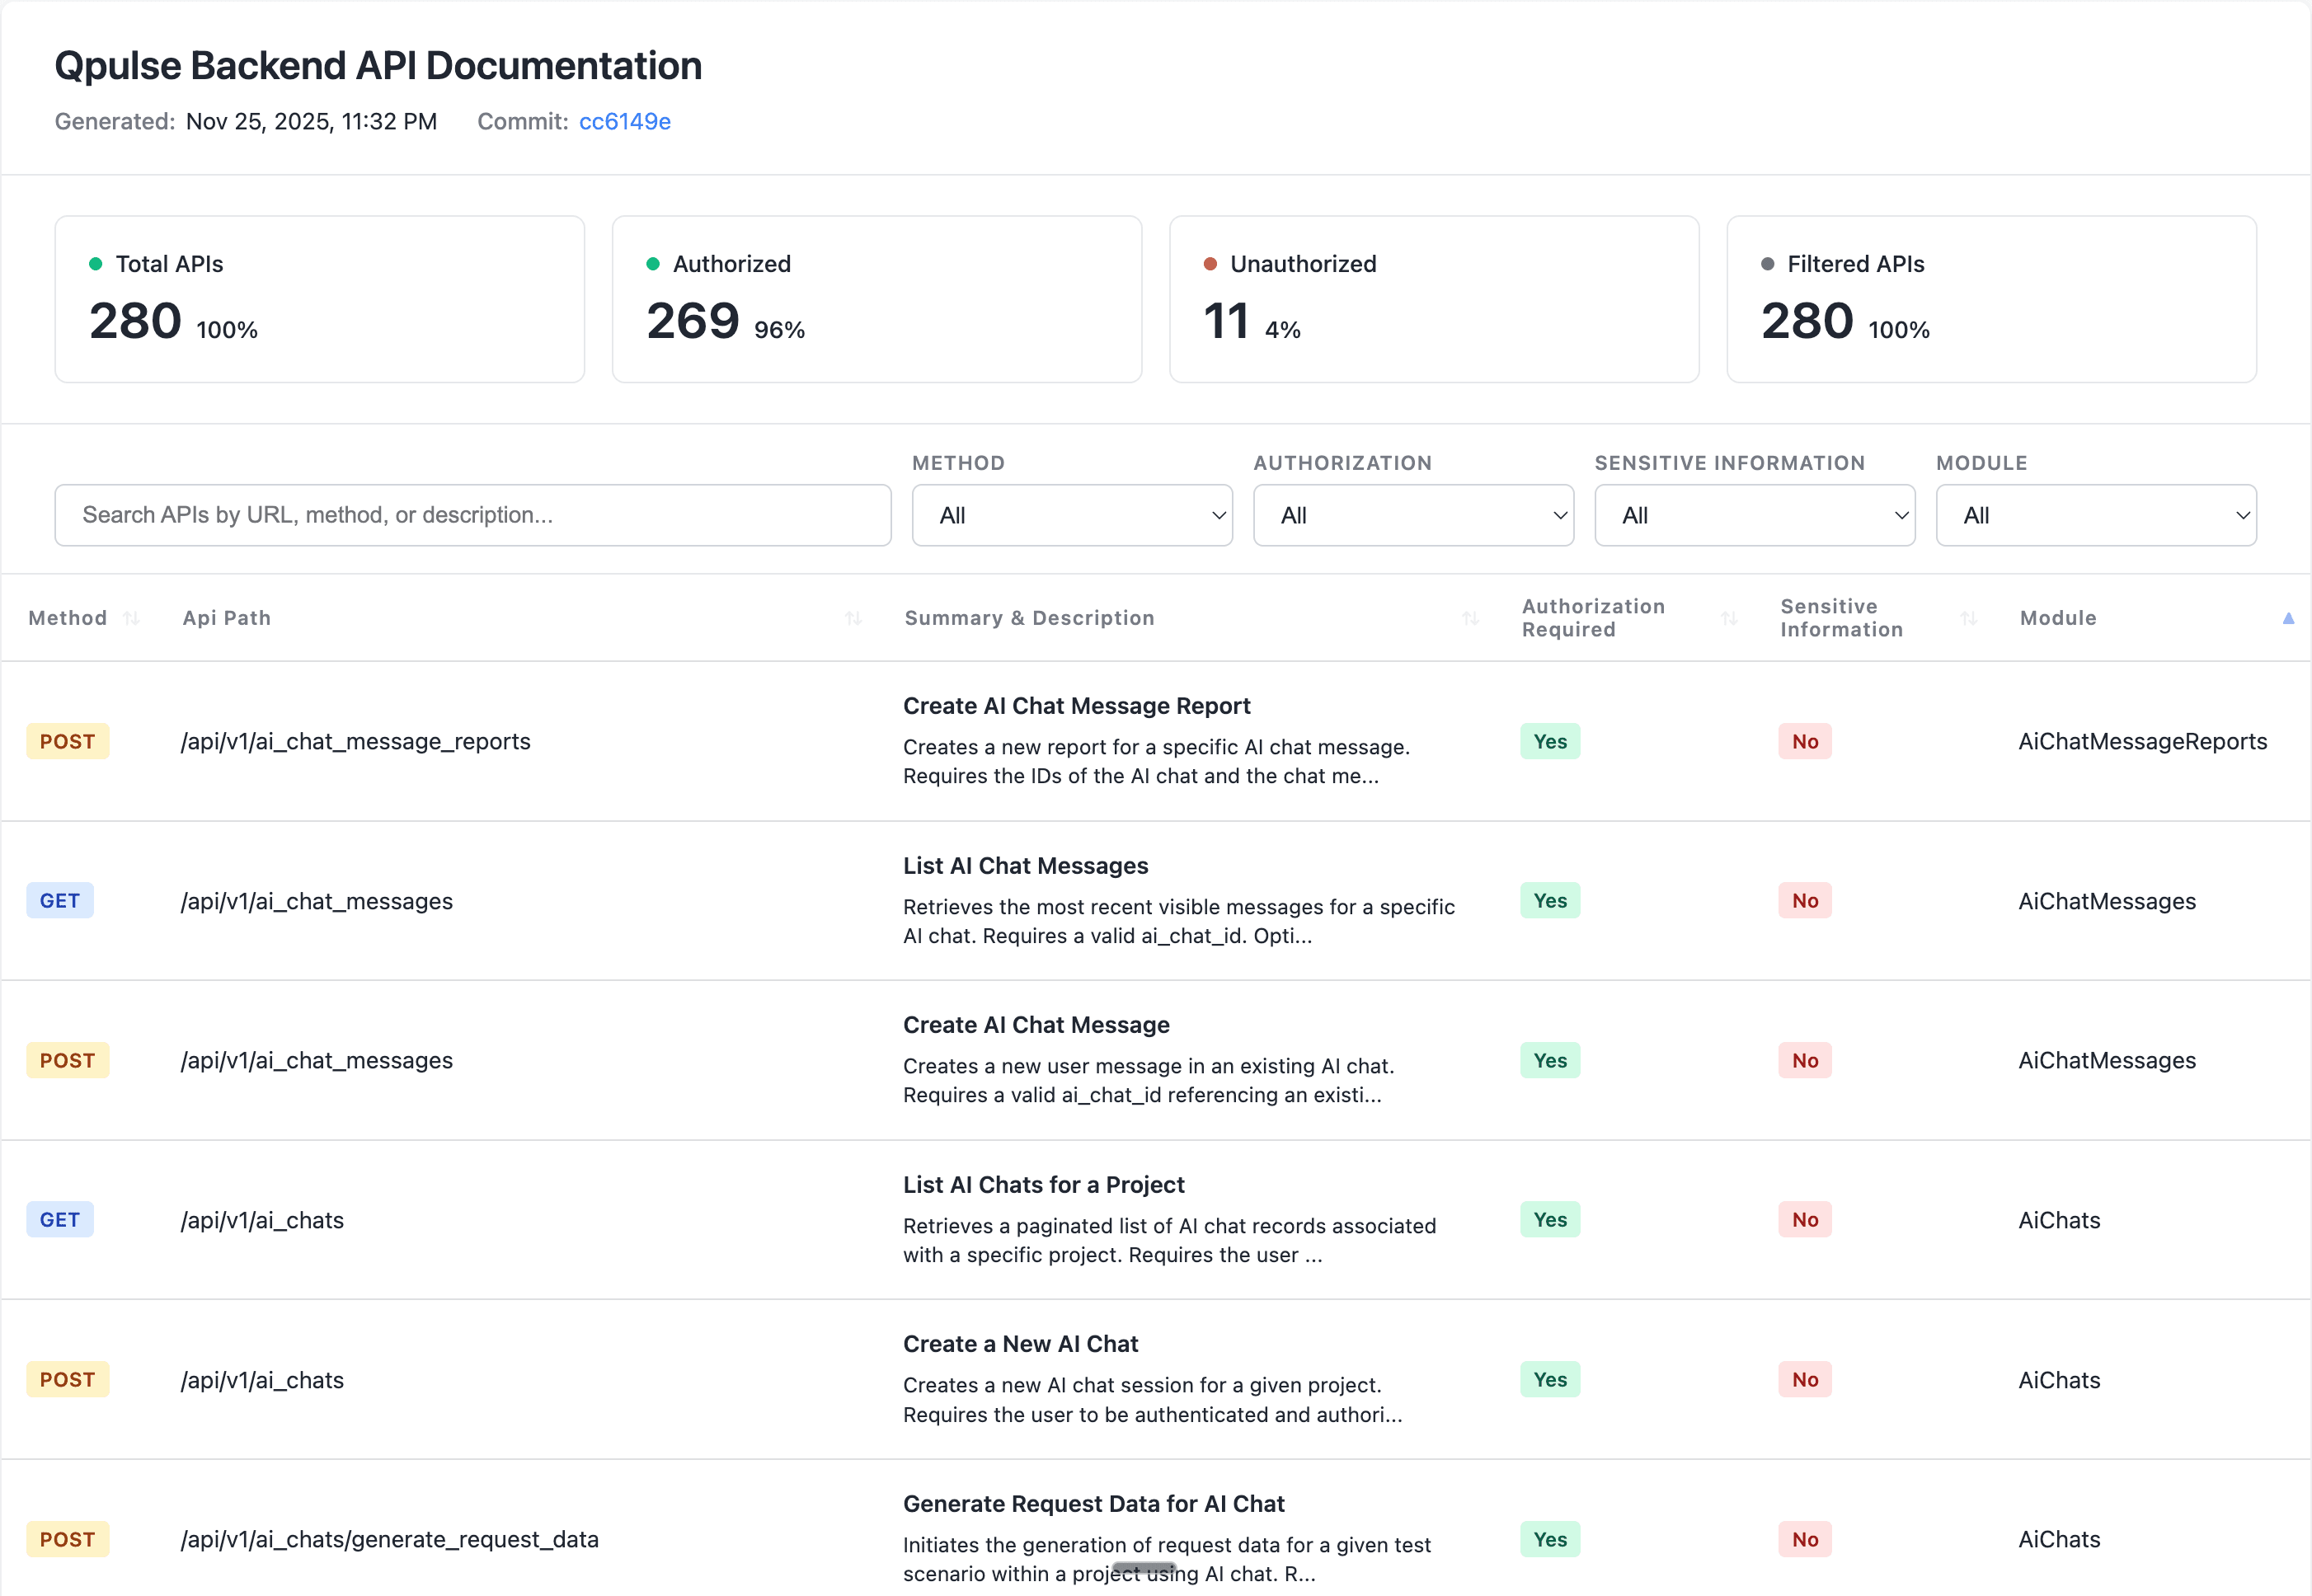This screenshot has width=2312, height=1596.
Task: Click POST badge for generate_request_data row
Action: (67, 1539)
